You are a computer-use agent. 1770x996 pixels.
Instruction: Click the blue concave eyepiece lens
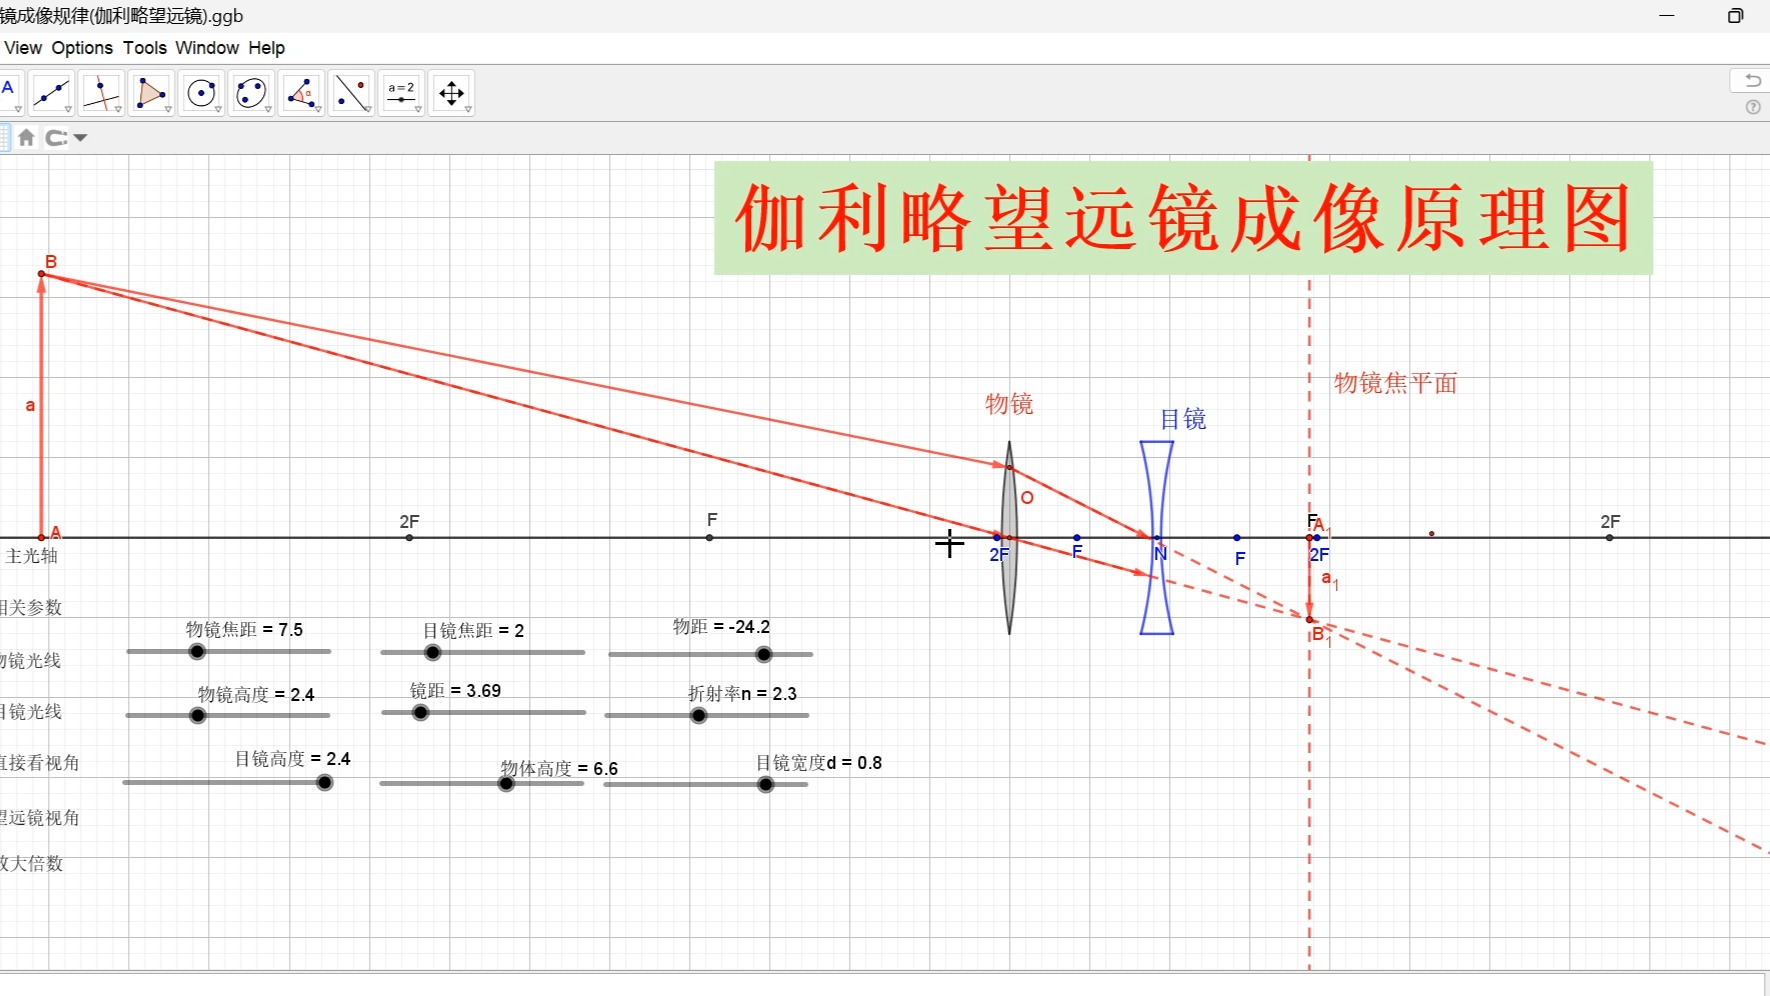1157,538
